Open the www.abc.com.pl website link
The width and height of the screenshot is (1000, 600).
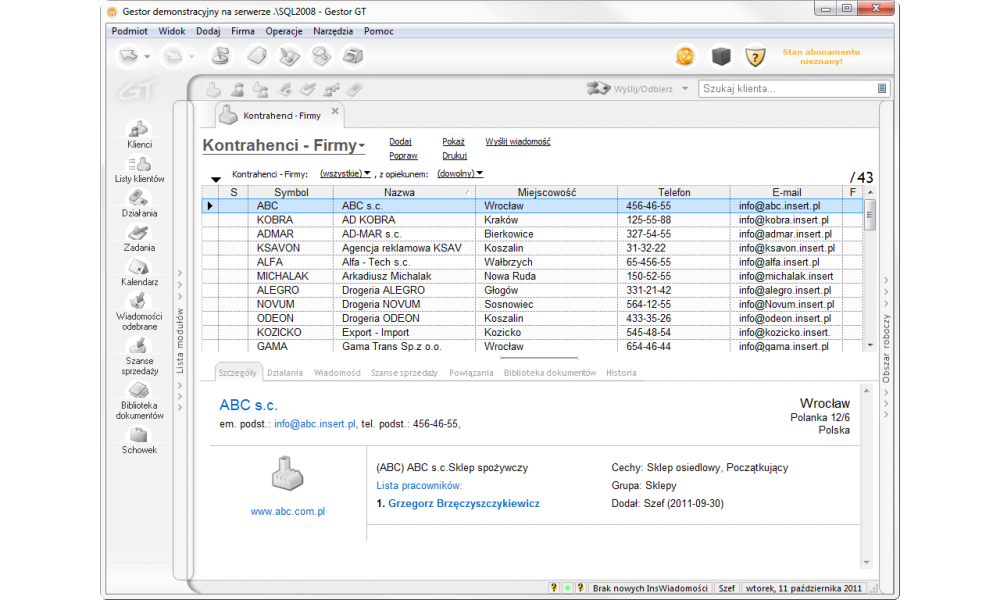[288, 511]
